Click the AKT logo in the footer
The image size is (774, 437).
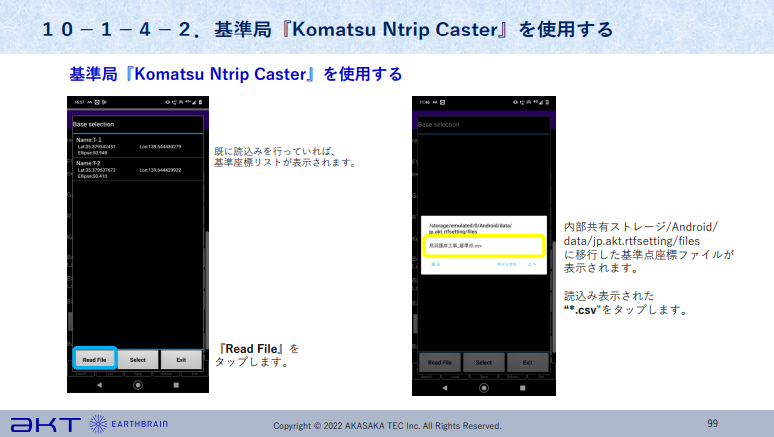46,424
